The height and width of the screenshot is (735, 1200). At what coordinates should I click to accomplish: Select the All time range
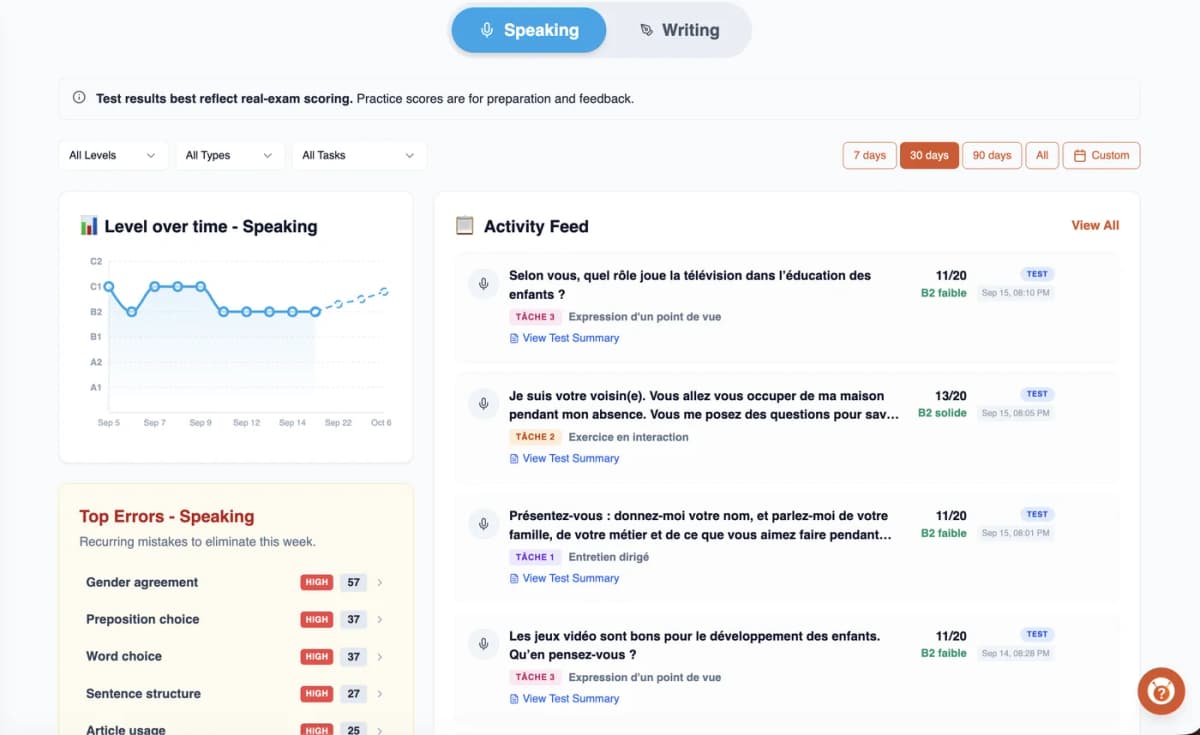[x=1042, y=155]
